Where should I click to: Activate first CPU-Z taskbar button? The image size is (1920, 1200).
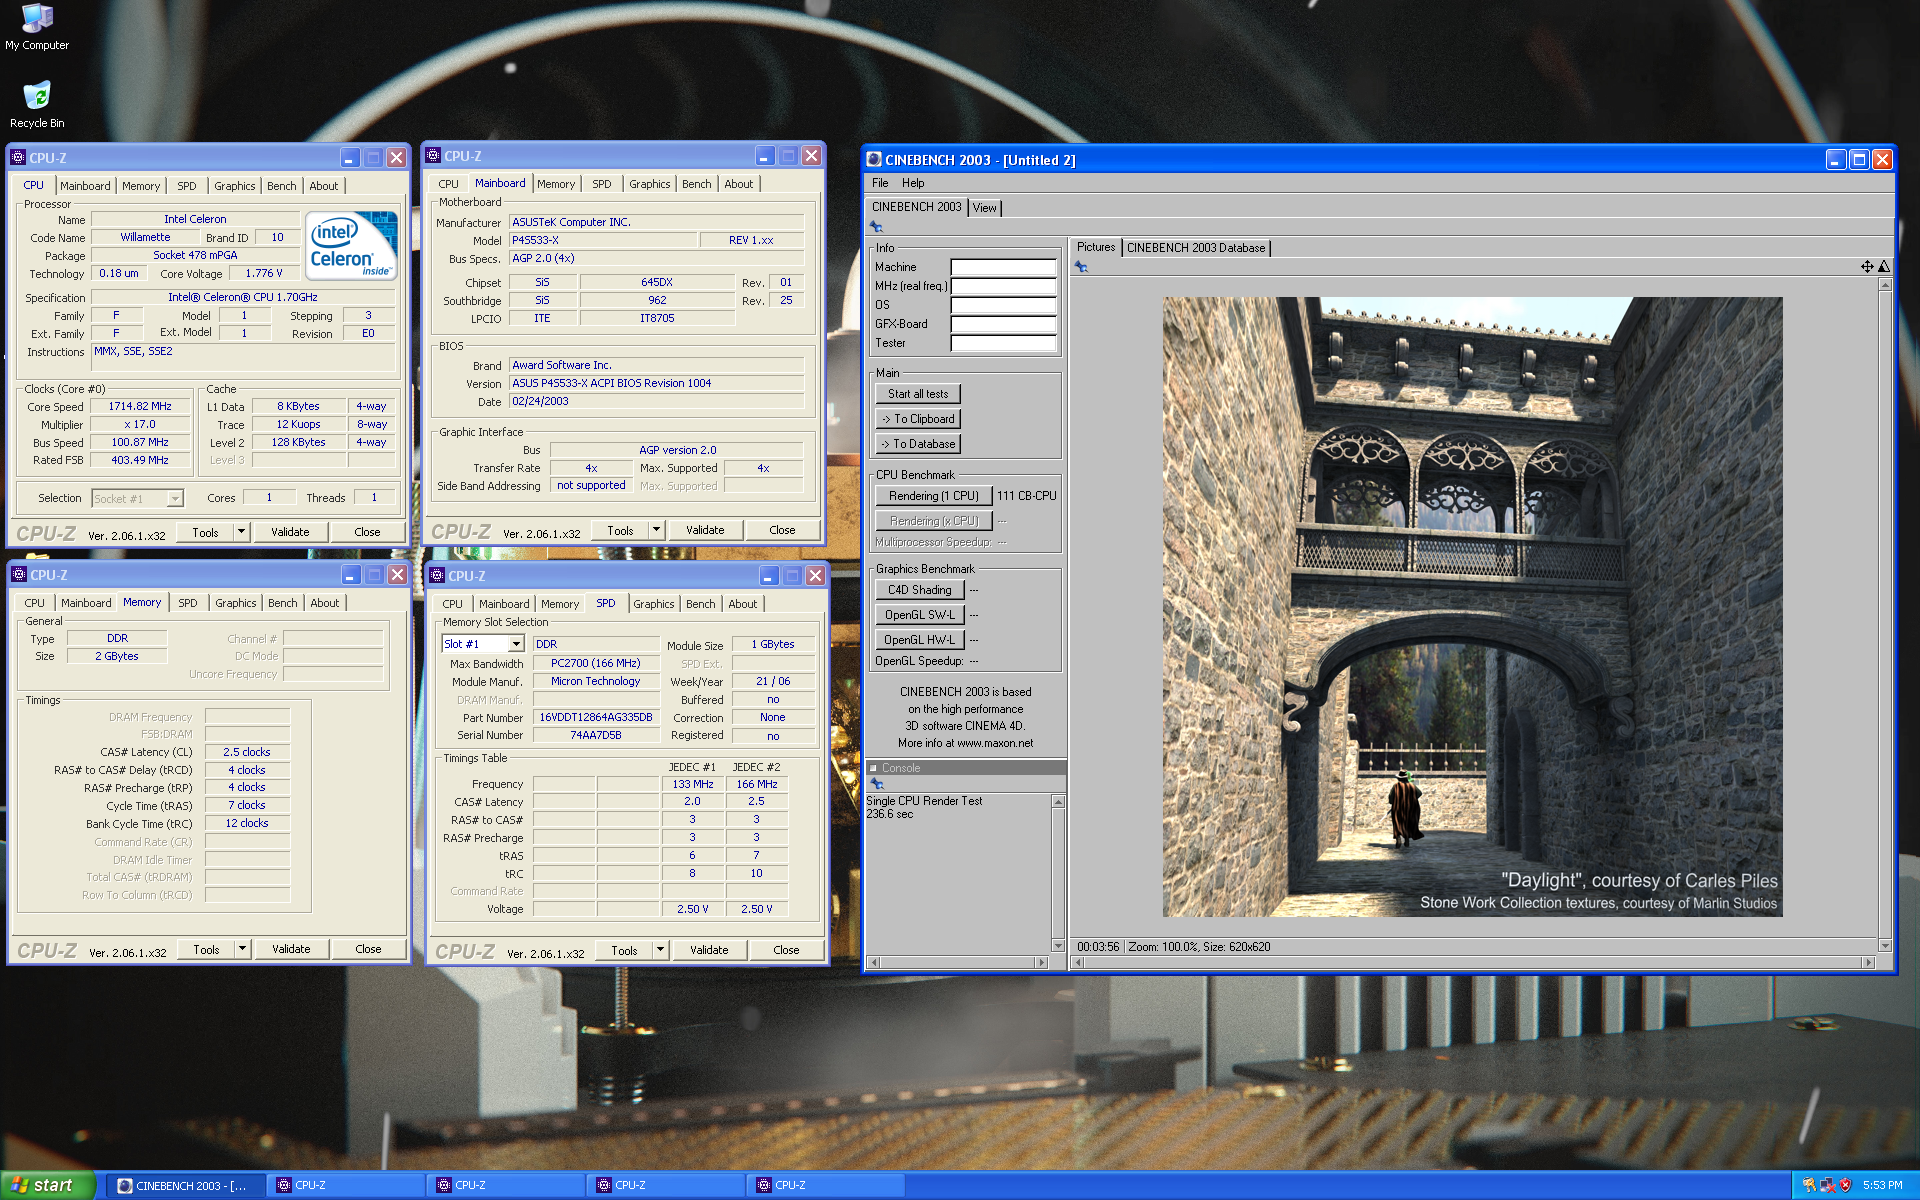pyautogui.click(x=345, y=1186)
